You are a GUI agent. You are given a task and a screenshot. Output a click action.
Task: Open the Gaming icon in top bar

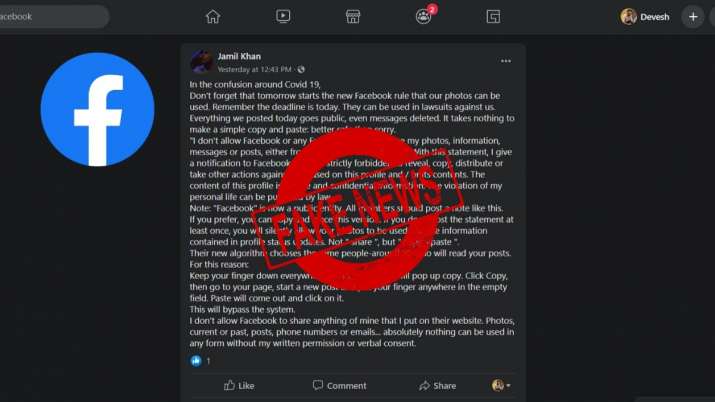click(x=493, y=17)
